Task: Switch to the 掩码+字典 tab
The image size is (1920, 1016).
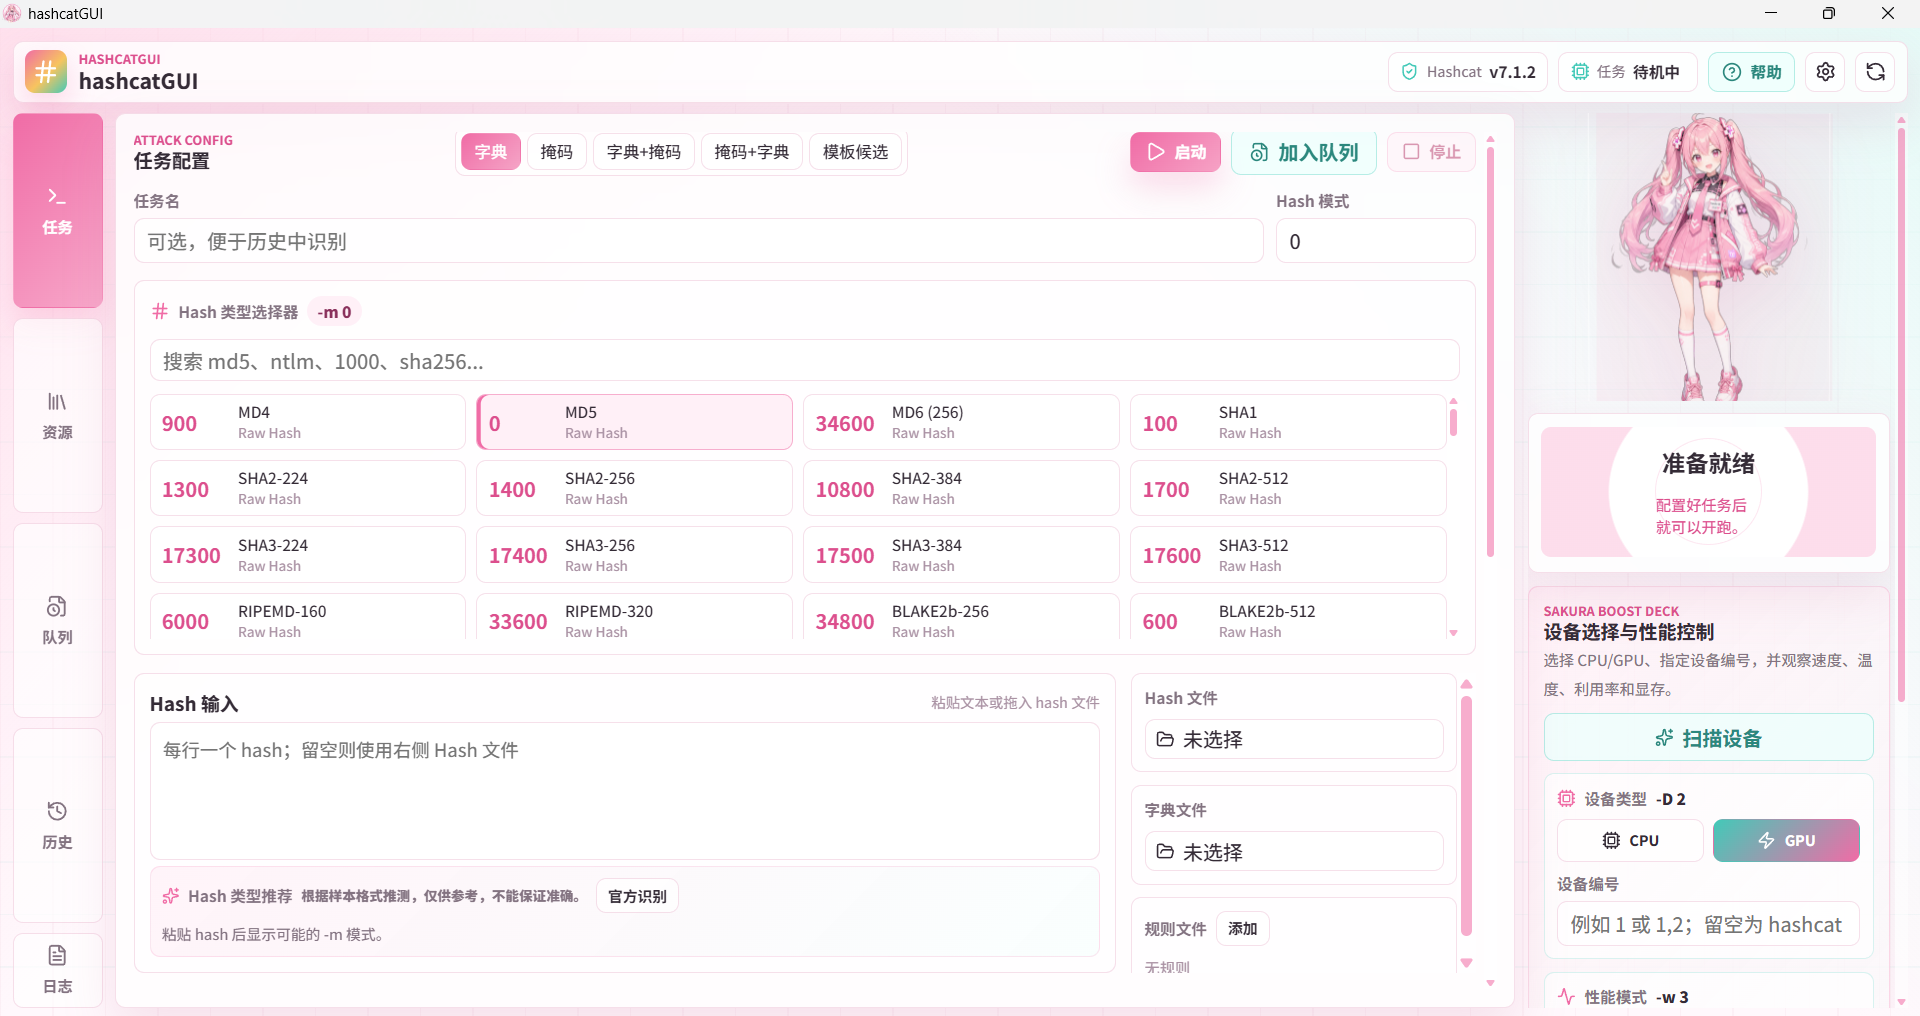Action: coord(752,152)
